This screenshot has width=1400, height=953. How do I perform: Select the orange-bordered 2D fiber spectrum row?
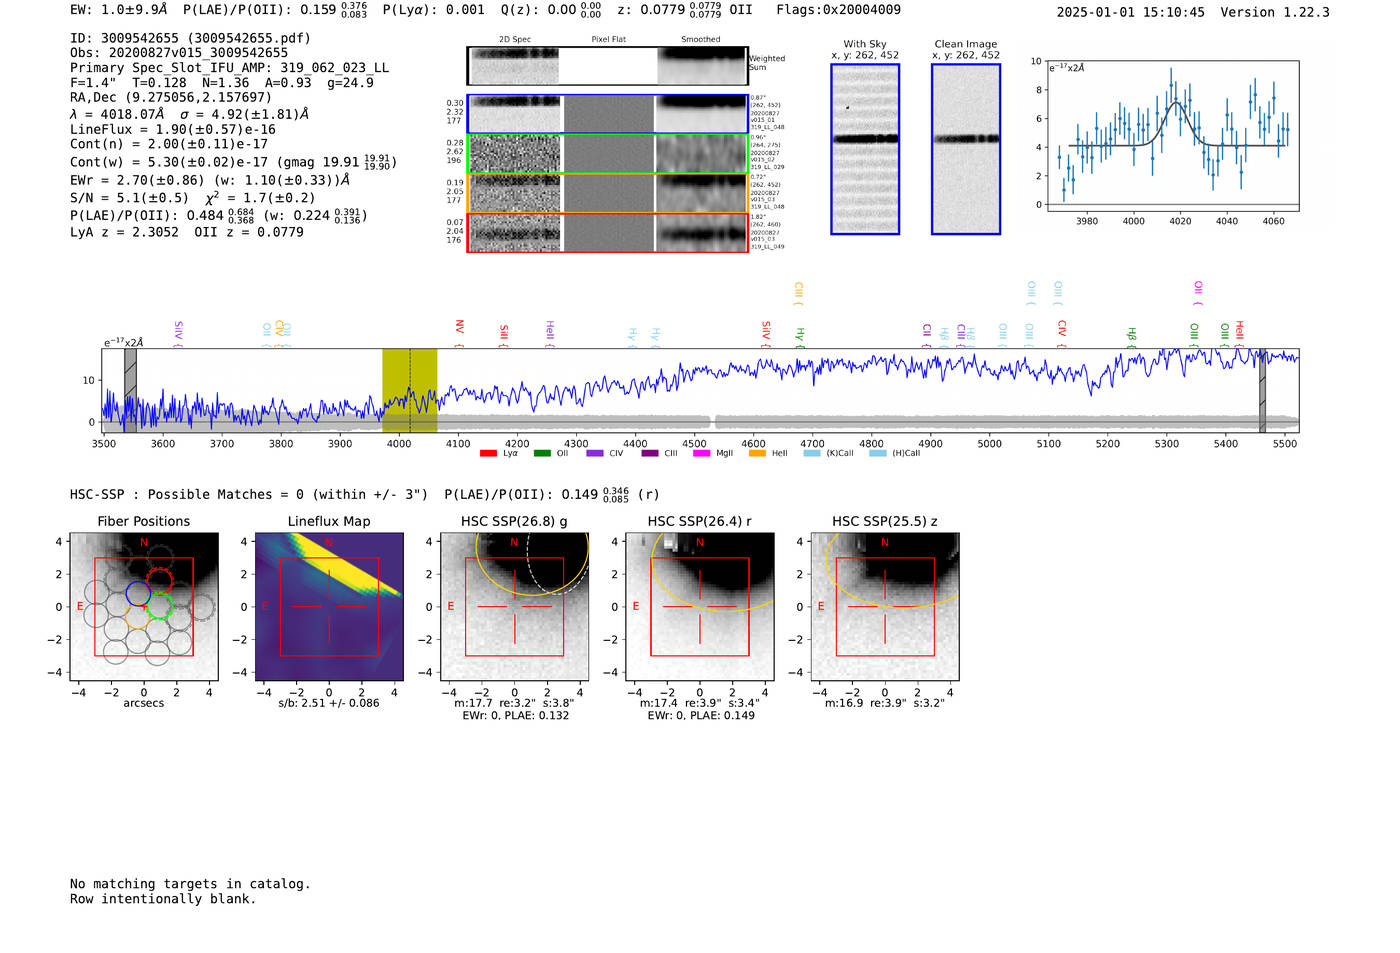click(608, 193)
